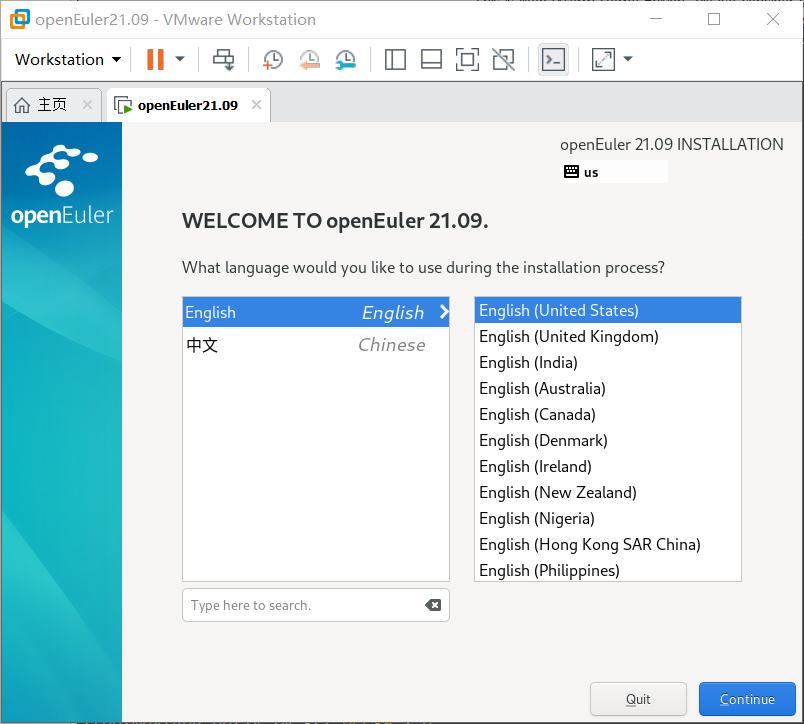Select English in the language list
This screenshot has width=804, height=724.
click(316, 312)
